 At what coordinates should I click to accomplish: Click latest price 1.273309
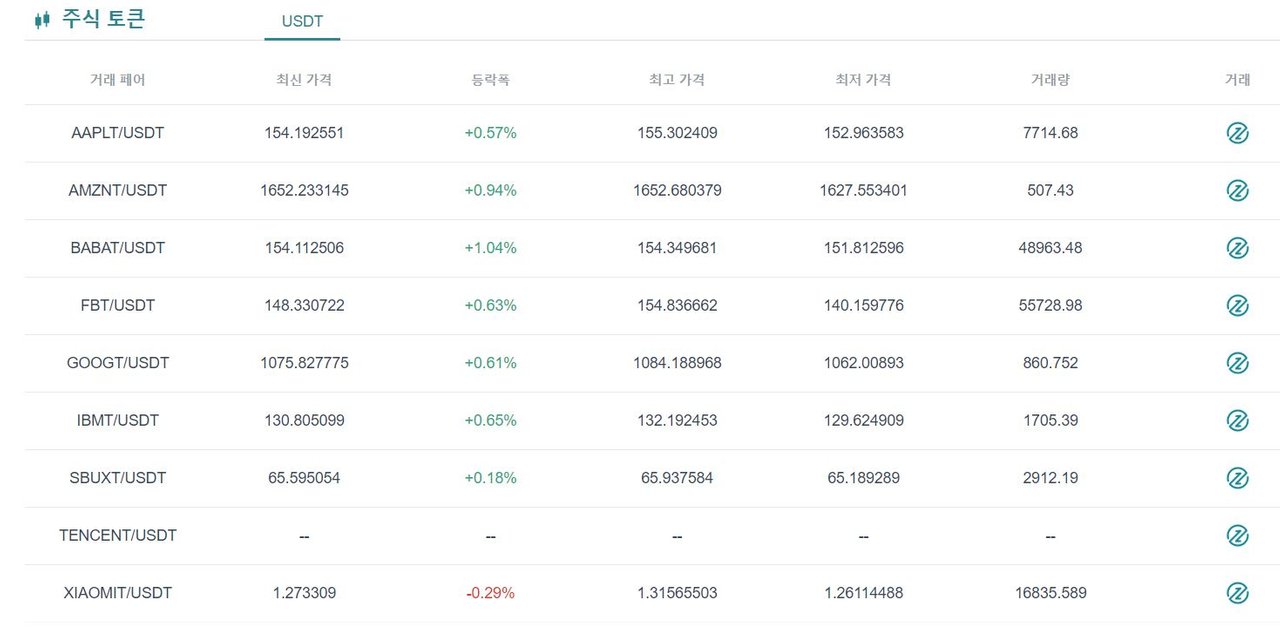[304, 593]
